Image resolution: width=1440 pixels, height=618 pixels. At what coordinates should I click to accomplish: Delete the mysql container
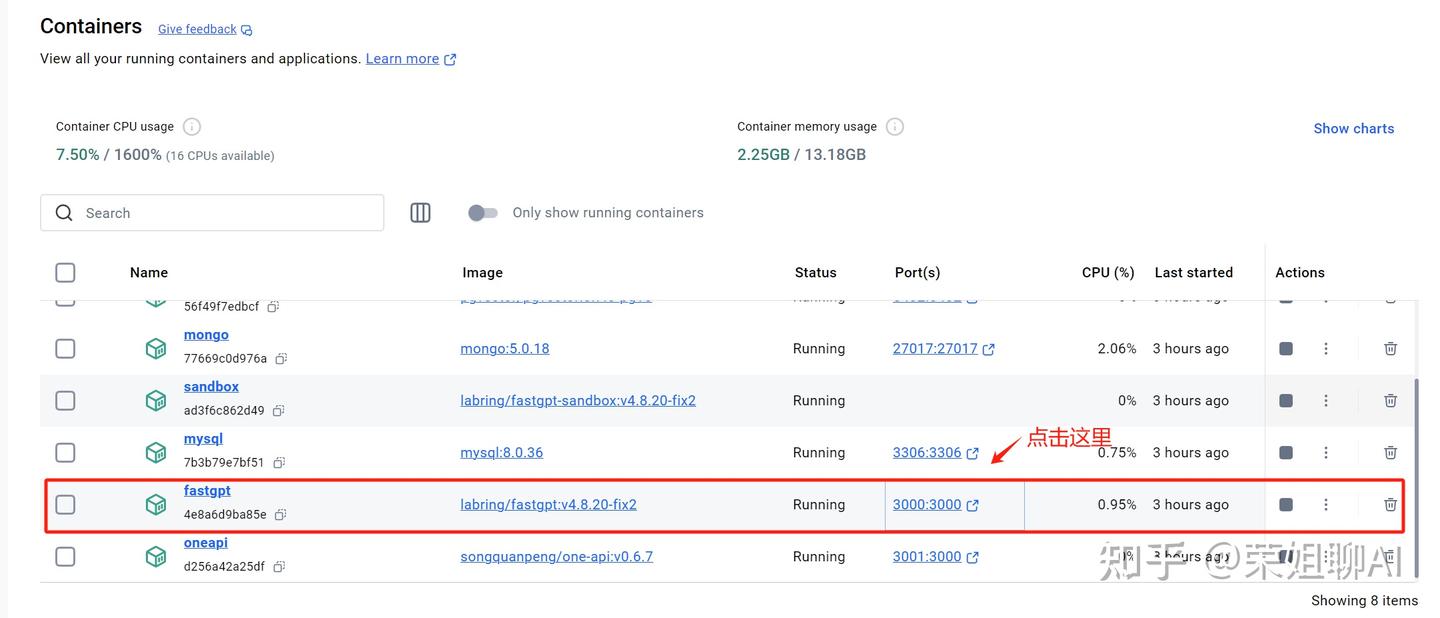(1390, 452)
